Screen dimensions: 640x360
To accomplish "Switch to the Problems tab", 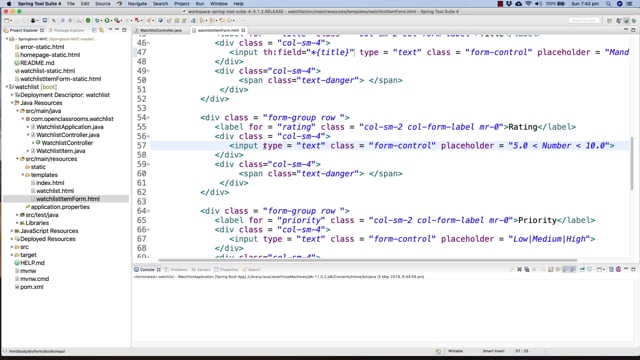I will [x=176, y=269].
